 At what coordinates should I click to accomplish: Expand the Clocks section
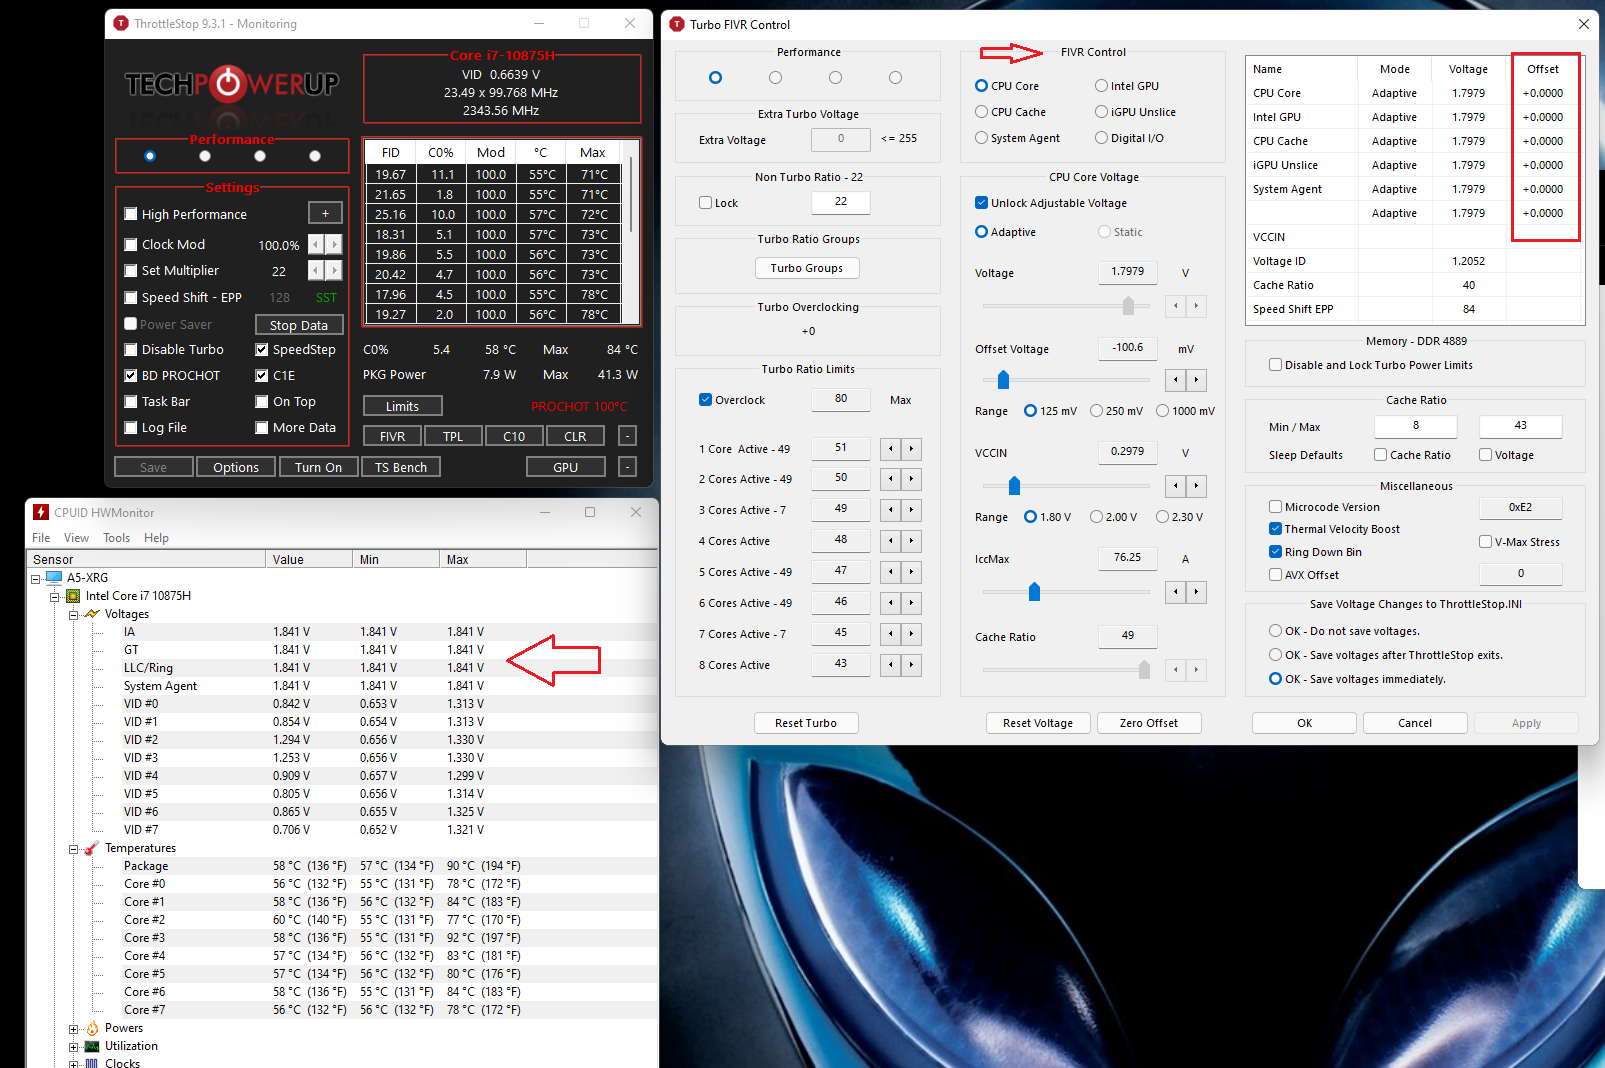73,1064
